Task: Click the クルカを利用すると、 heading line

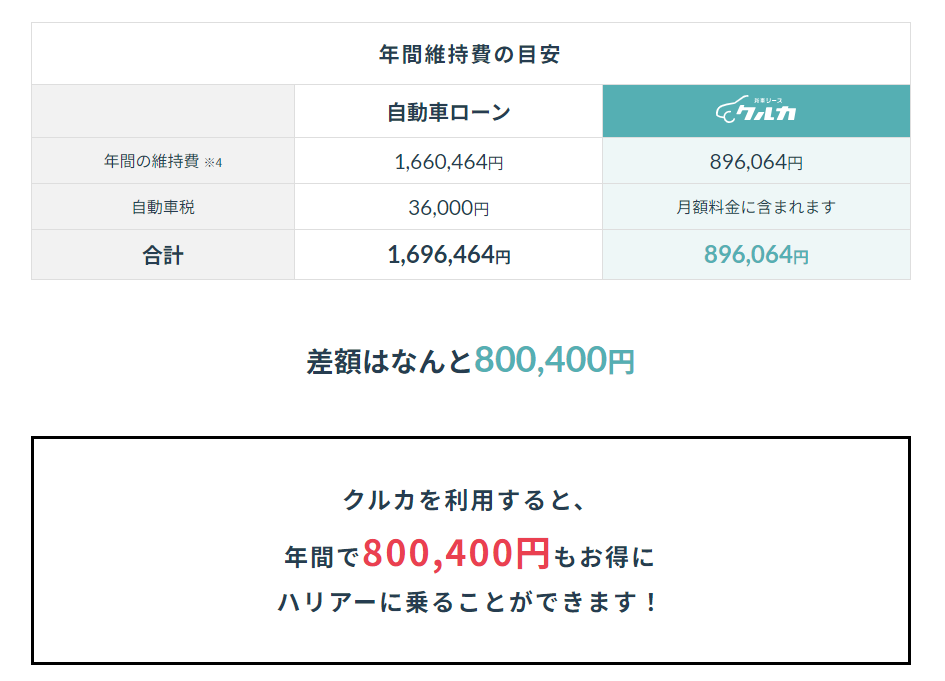Action: click(x=464, y=500)
